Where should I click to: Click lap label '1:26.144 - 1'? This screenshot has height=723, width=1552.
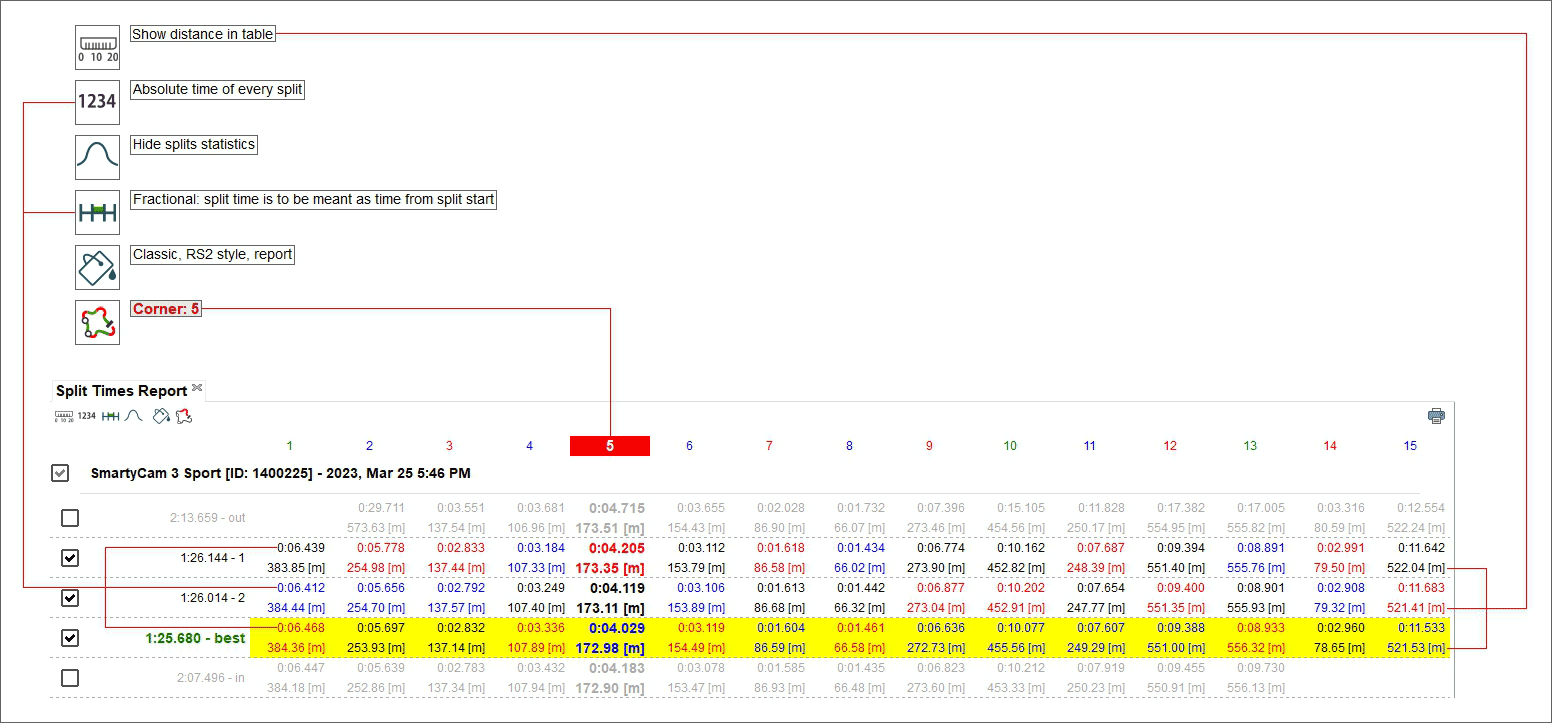[213, 558]
